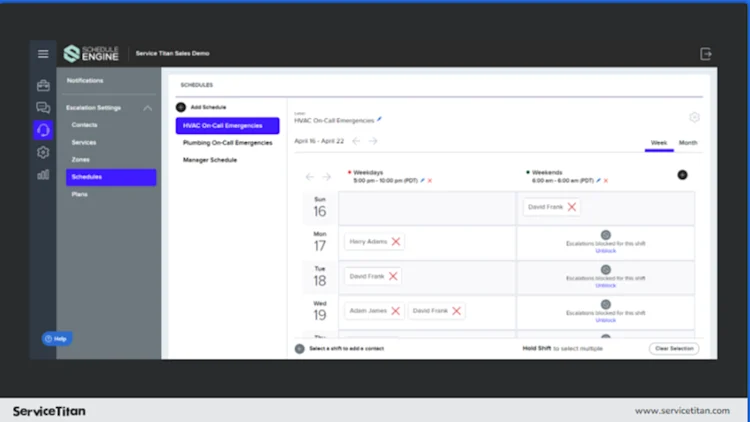This screenshot has height=422, width=750.
Task: Open the gear settings sidebar icon
Action: (x=43, y=152)
